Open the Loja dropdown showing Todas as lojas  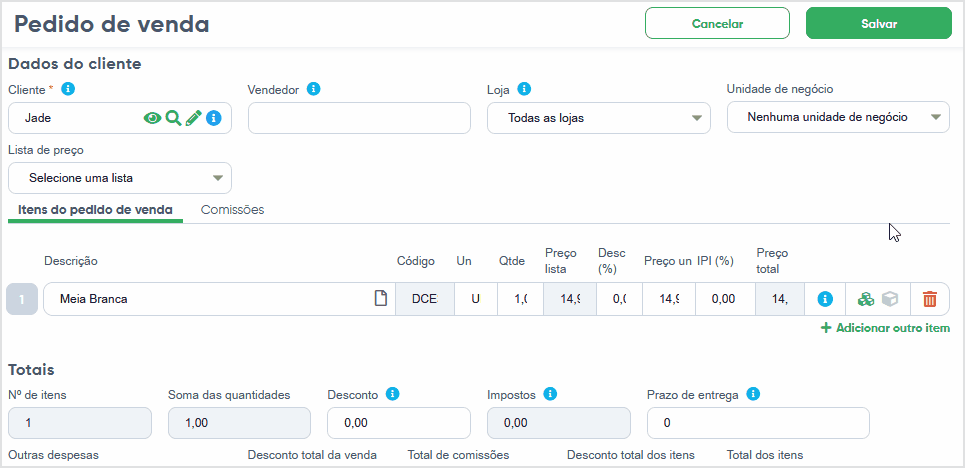click(599, 118)
